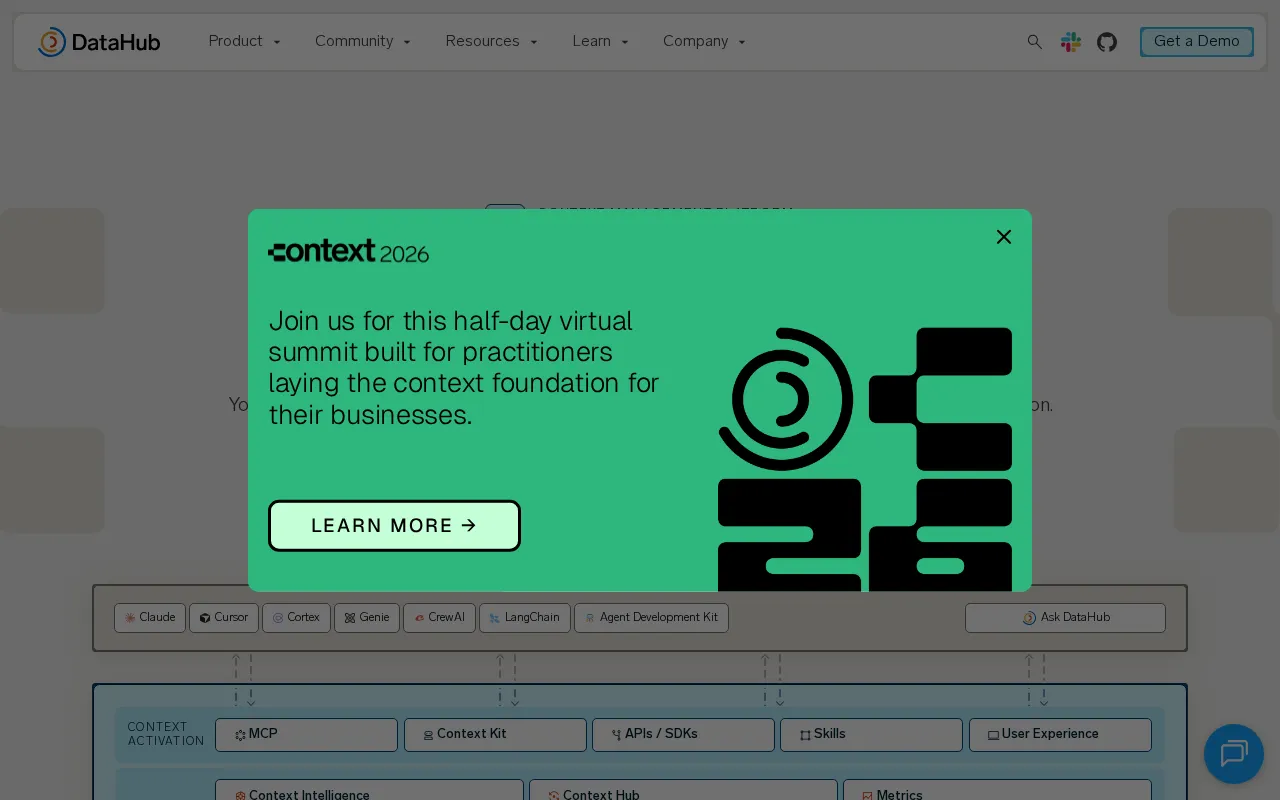Expand the Learn dropdown menu

pos(601,42)
